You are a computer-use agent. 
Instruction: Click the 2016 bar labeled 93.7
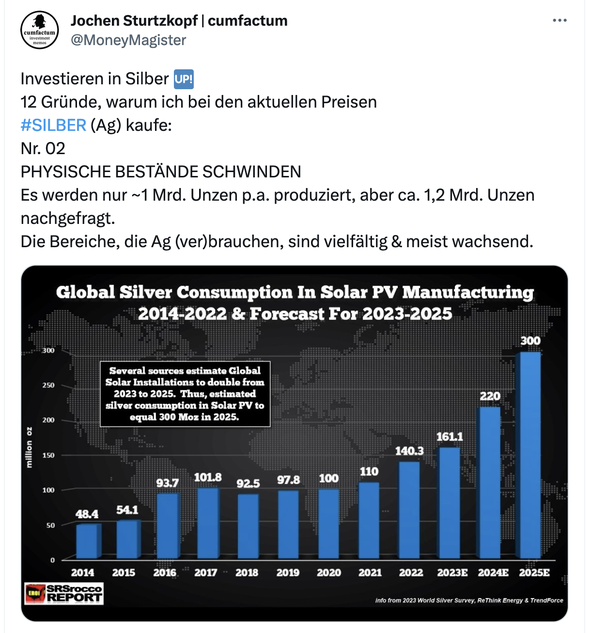(x=168, y=526)
